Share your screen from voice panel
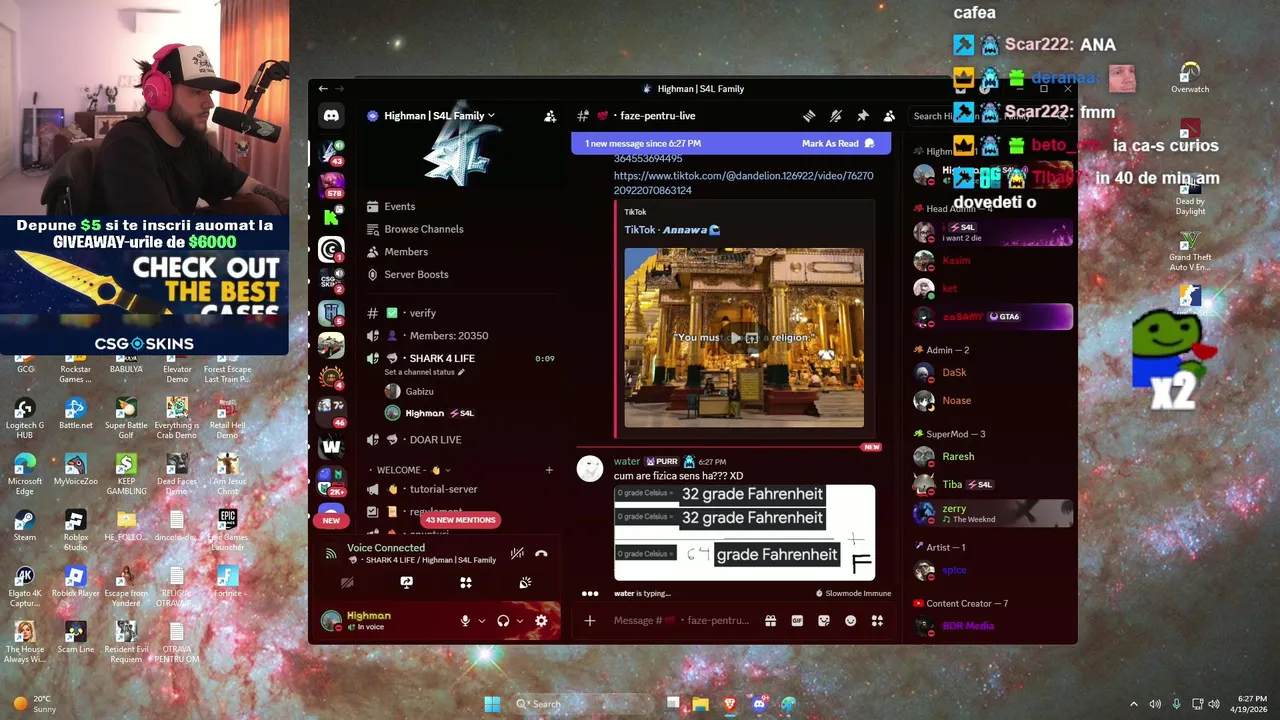The width and height of the screenshot is (1280, 720). 407,582
